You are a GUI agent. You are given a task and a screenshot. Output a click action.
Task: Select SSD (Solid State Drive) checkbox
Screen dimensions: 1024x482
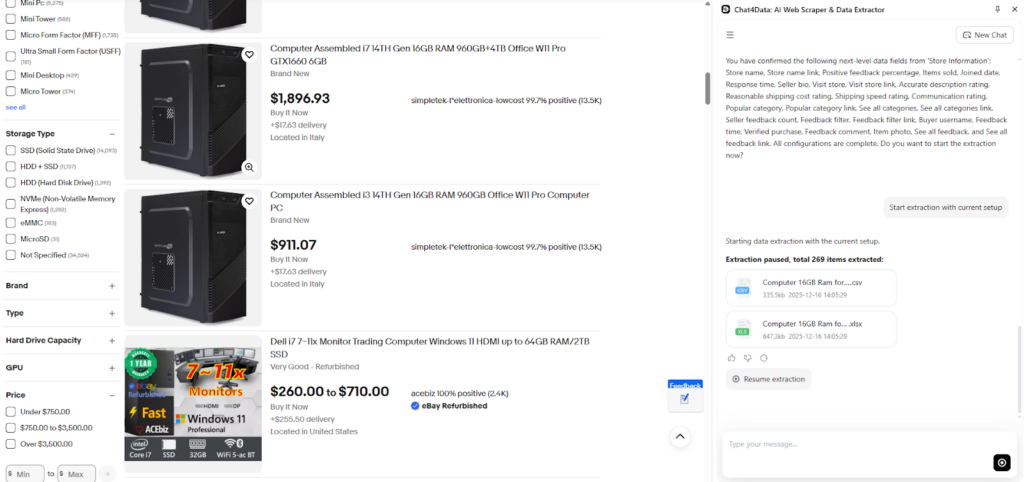point(10,150)
